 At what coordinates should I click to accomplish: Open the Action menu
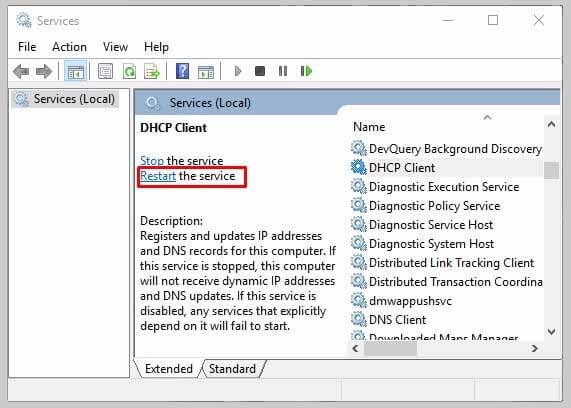pos(69,47)
